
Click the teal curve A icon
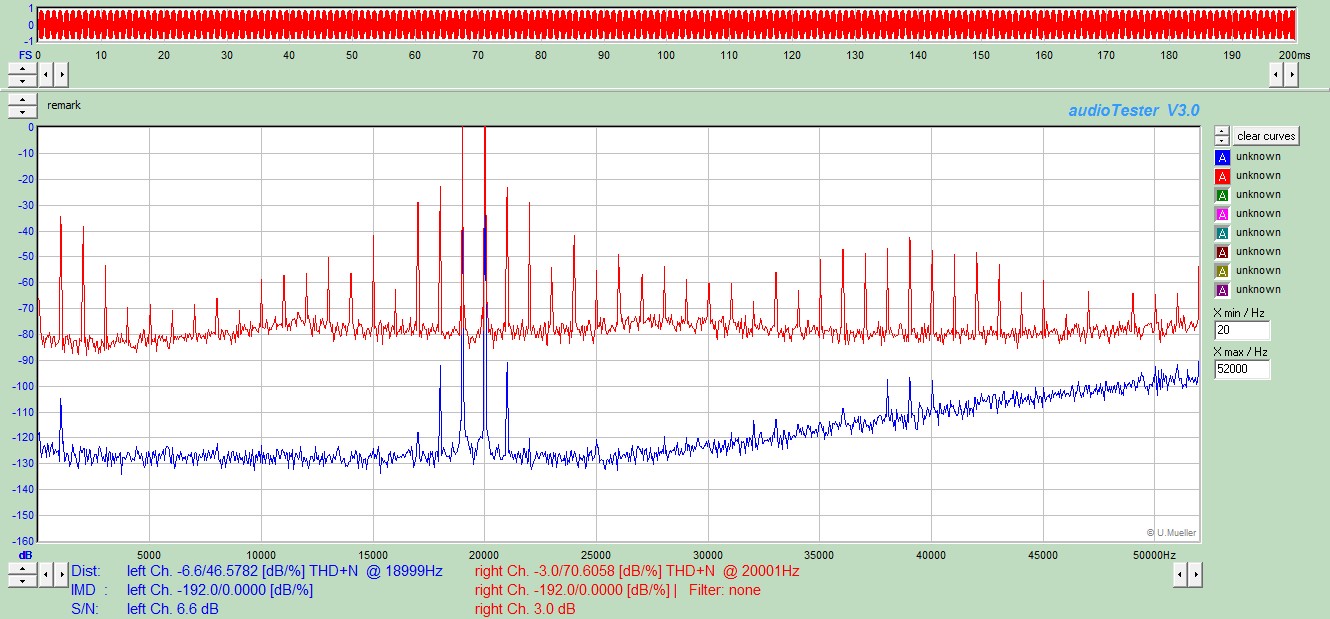(x=1222, y=233)
